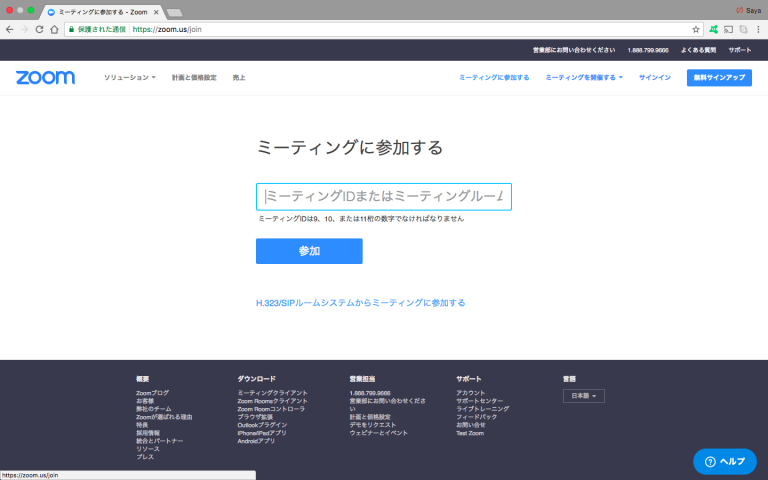Click the お客様 footer link
768x480 pixels.
(145, 401)
